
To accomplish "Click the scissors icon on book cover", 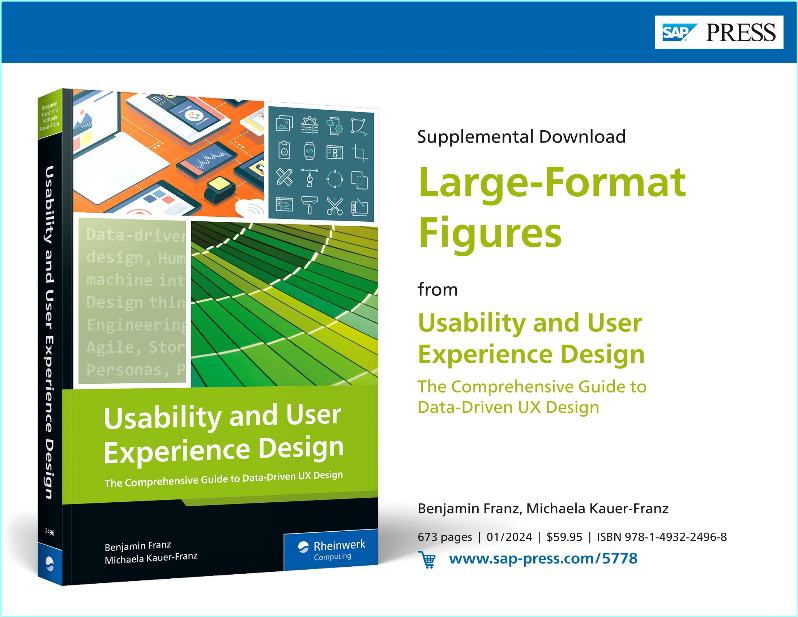I will [x=335, y=206].
